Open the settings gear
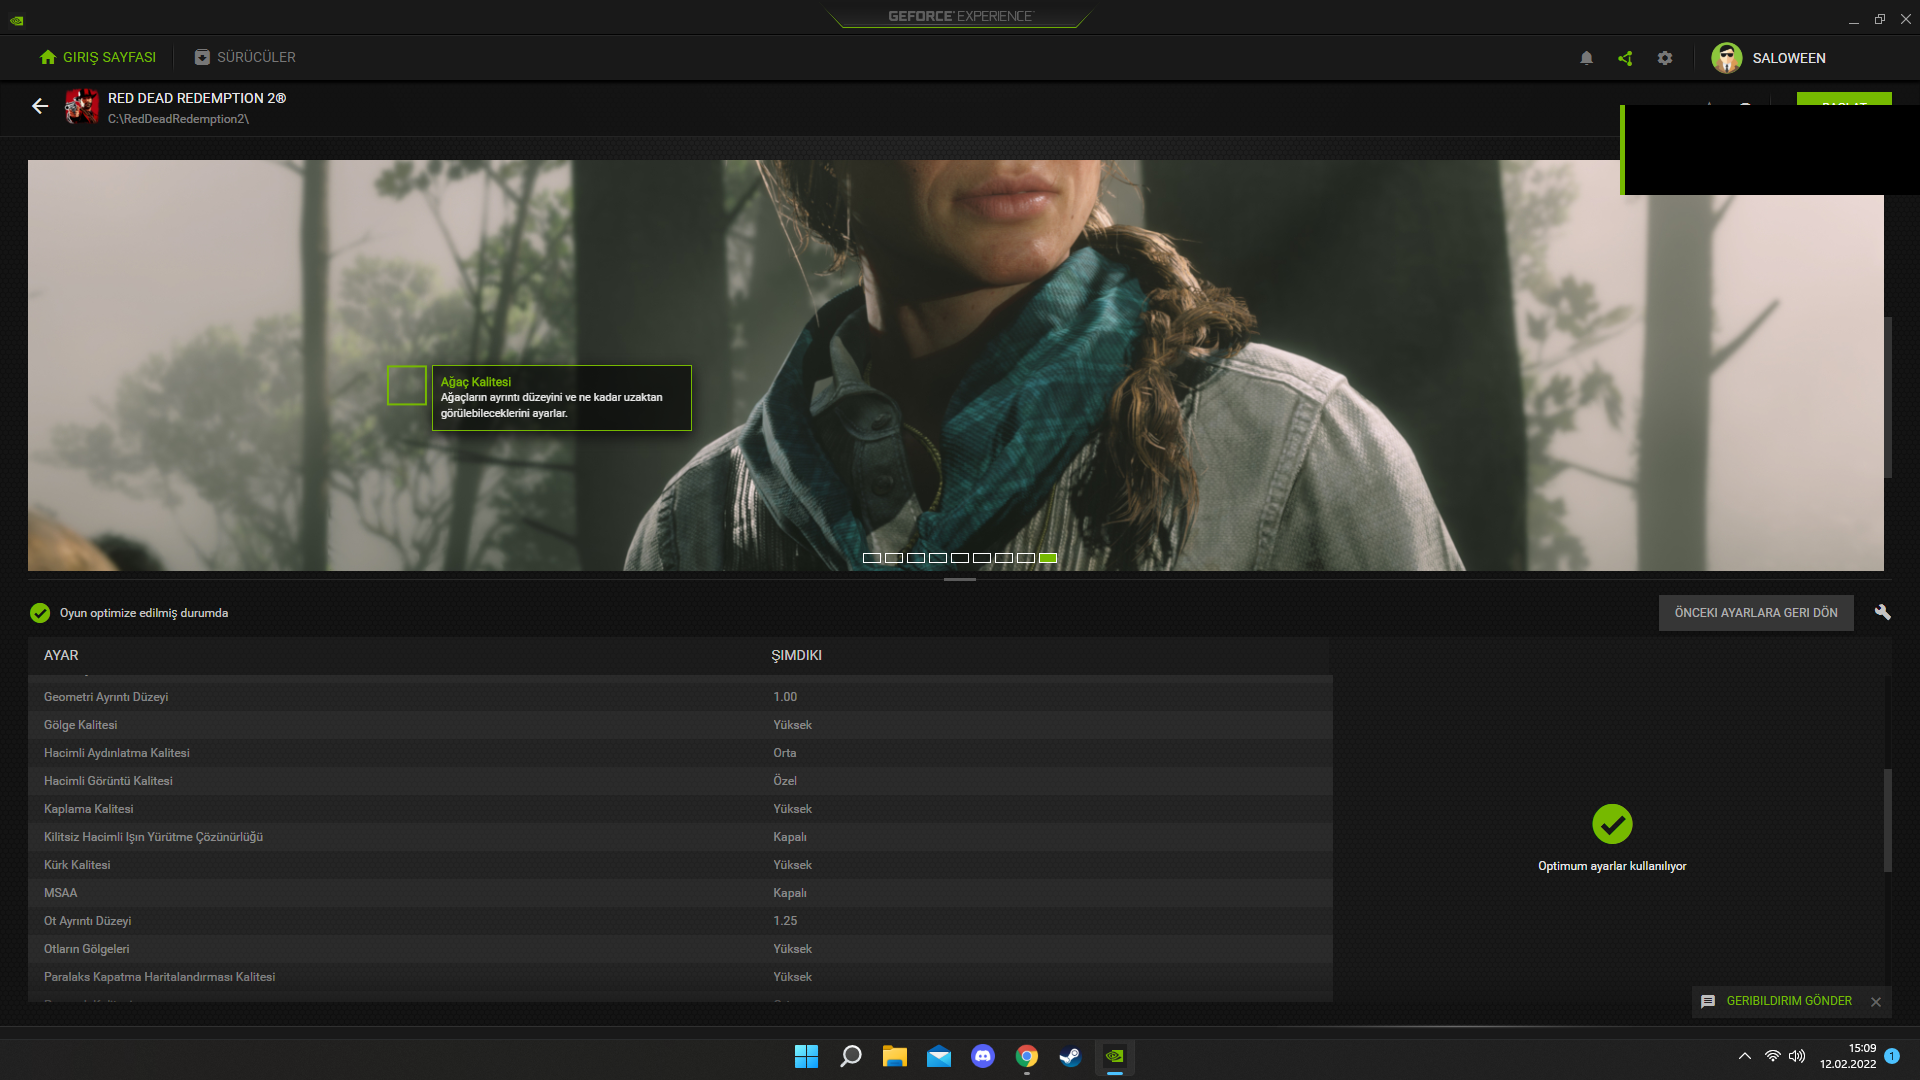Viewport: 1920px width, 1080px height. pyautogui.click(x=1665, y=58)
